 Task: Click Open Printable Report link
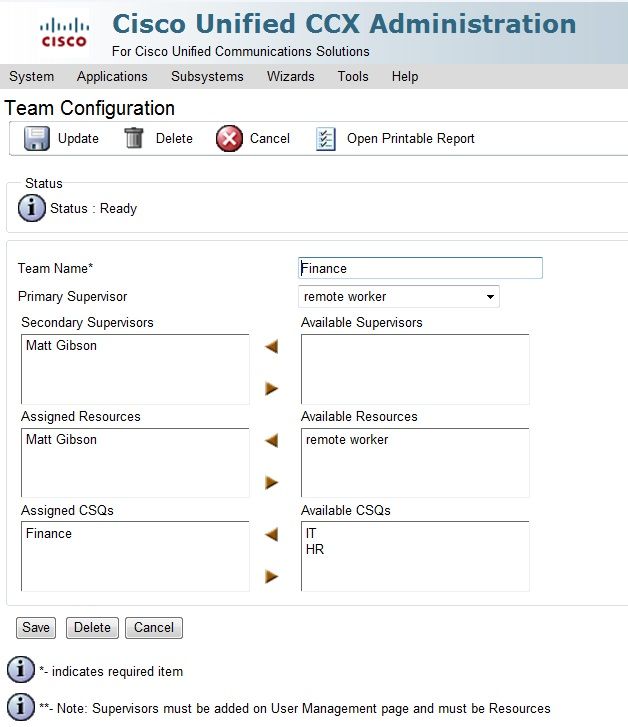pos(411,139)
